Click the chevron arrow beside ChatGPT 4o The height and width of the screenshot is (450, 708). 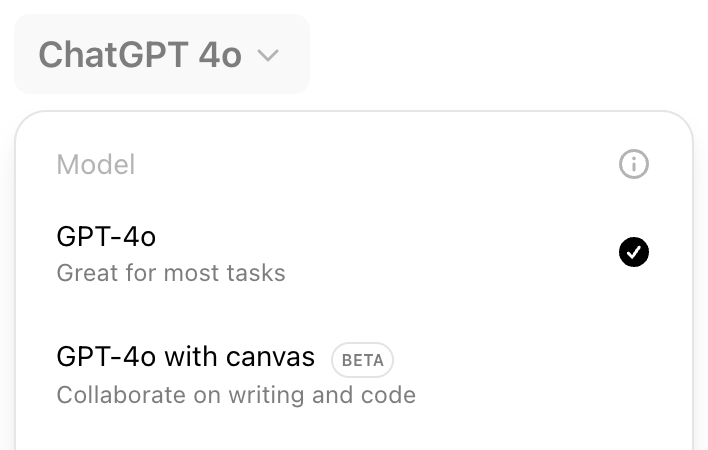pyautogui.click(x=267, y=56)
